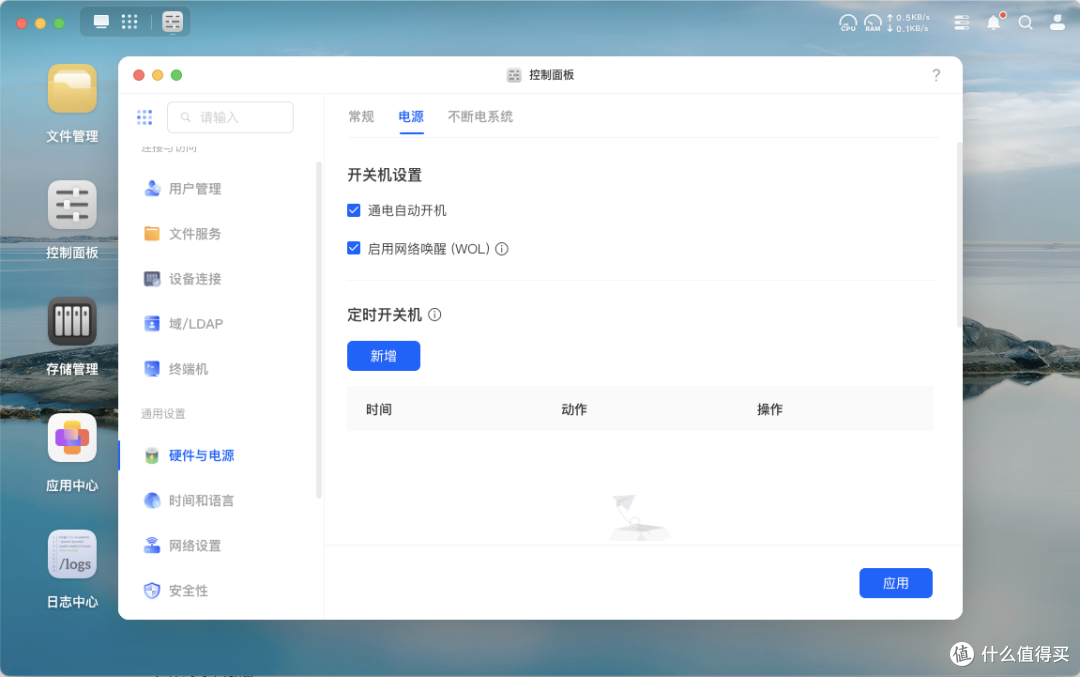
Task: Click the 新增 button
Action: (384, 356)
